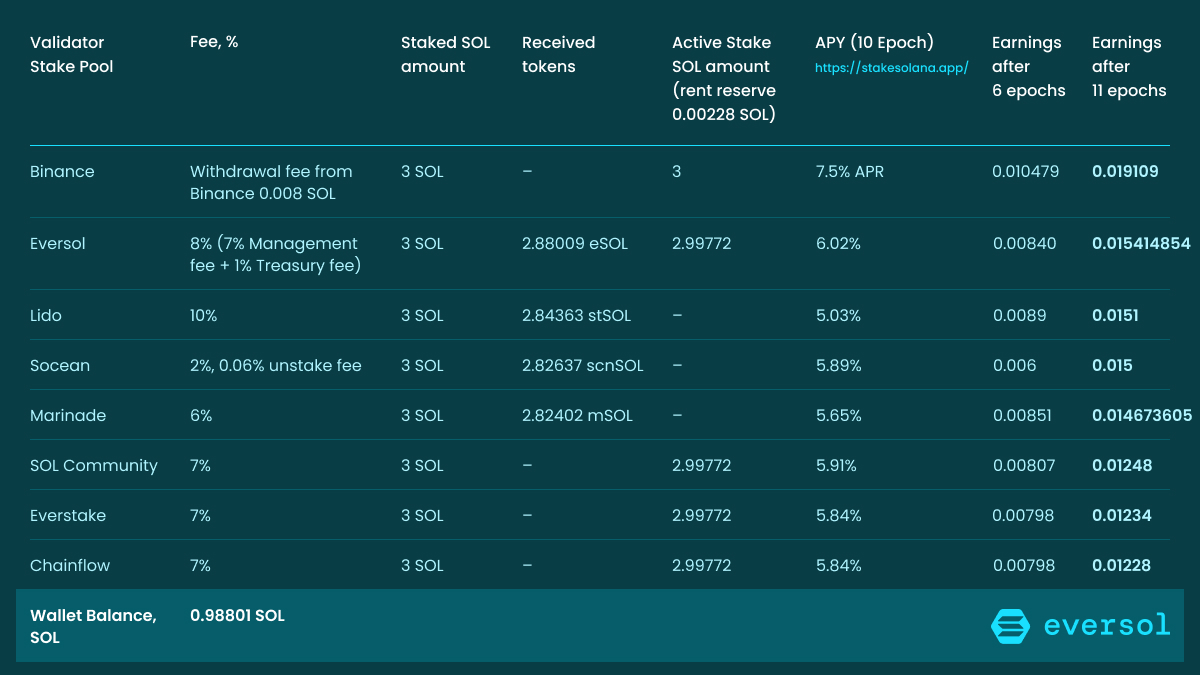The height and width of the screenshot is (675, 1200).
Task: Click the 0.019109 earnings value
Action: pyautogui.click(x=1125, y=172)
